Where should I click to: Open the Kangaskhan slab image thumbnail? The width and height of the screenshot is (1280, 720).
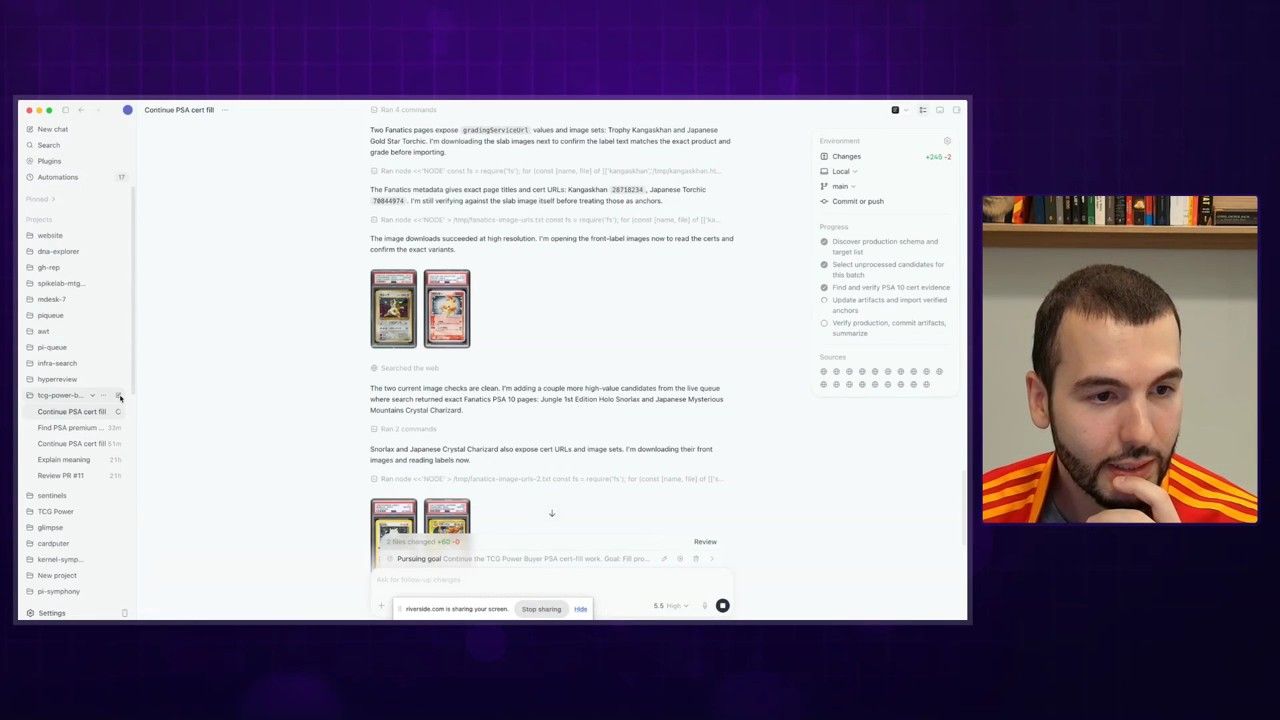tap(394, 309)
